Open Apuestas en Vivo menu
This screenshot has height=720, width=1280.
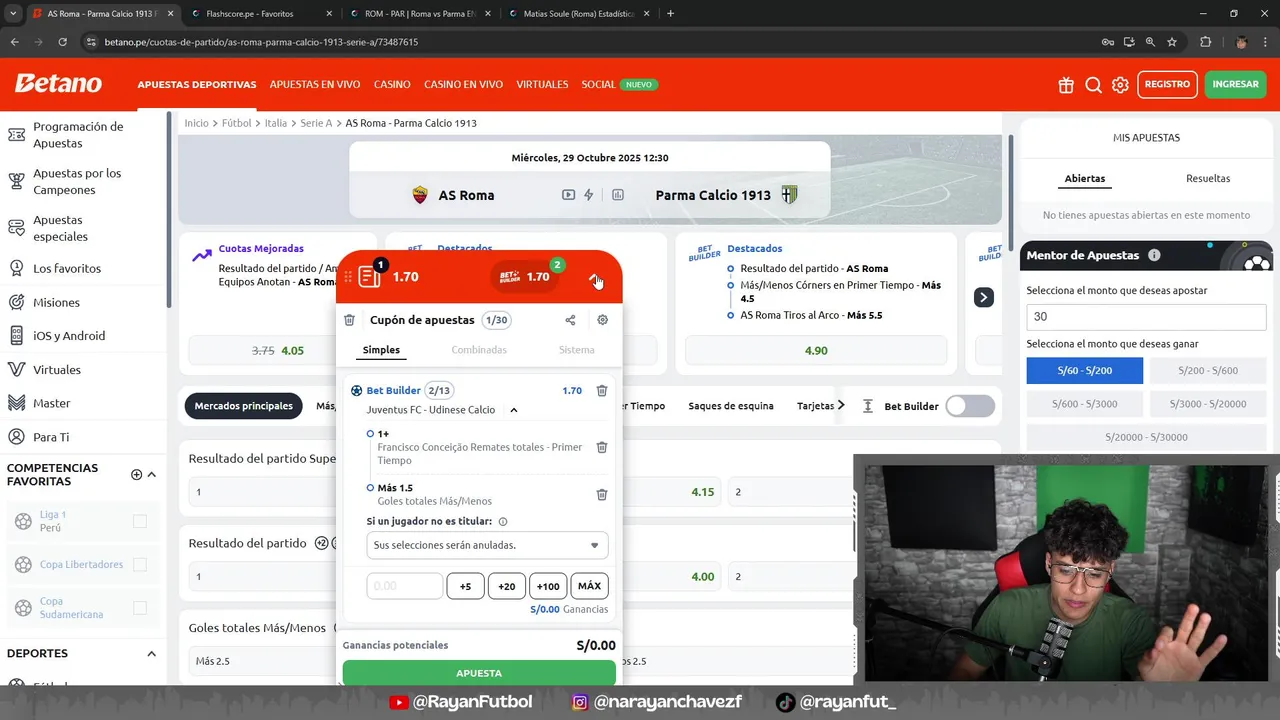(315, 85)
